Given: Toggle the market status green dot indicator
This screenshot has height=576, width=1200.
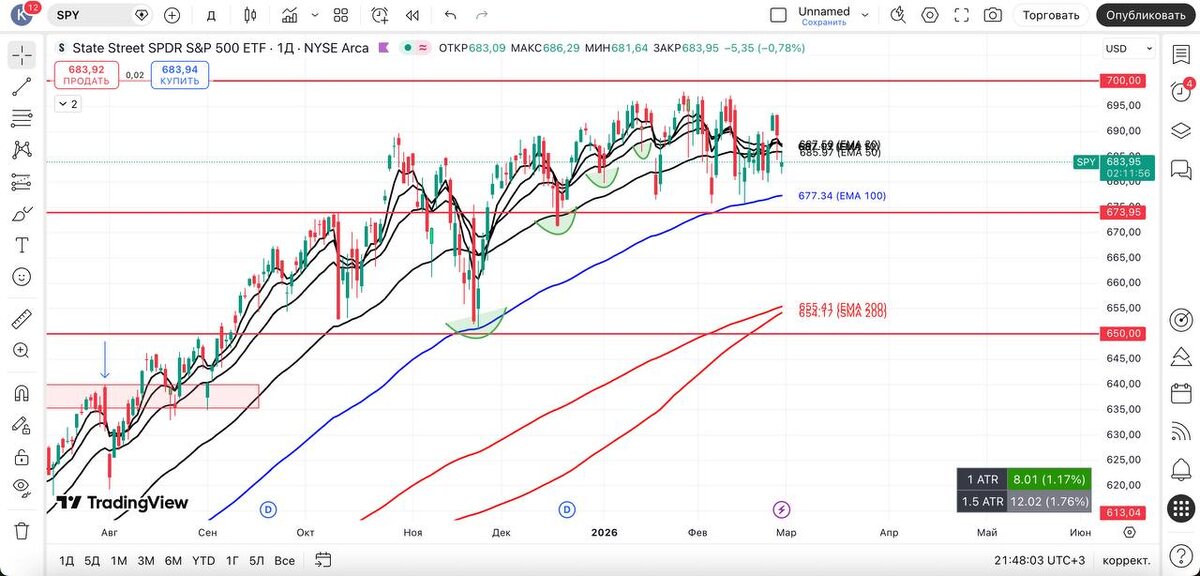Looking at the screenshot, I should (406, 48).
